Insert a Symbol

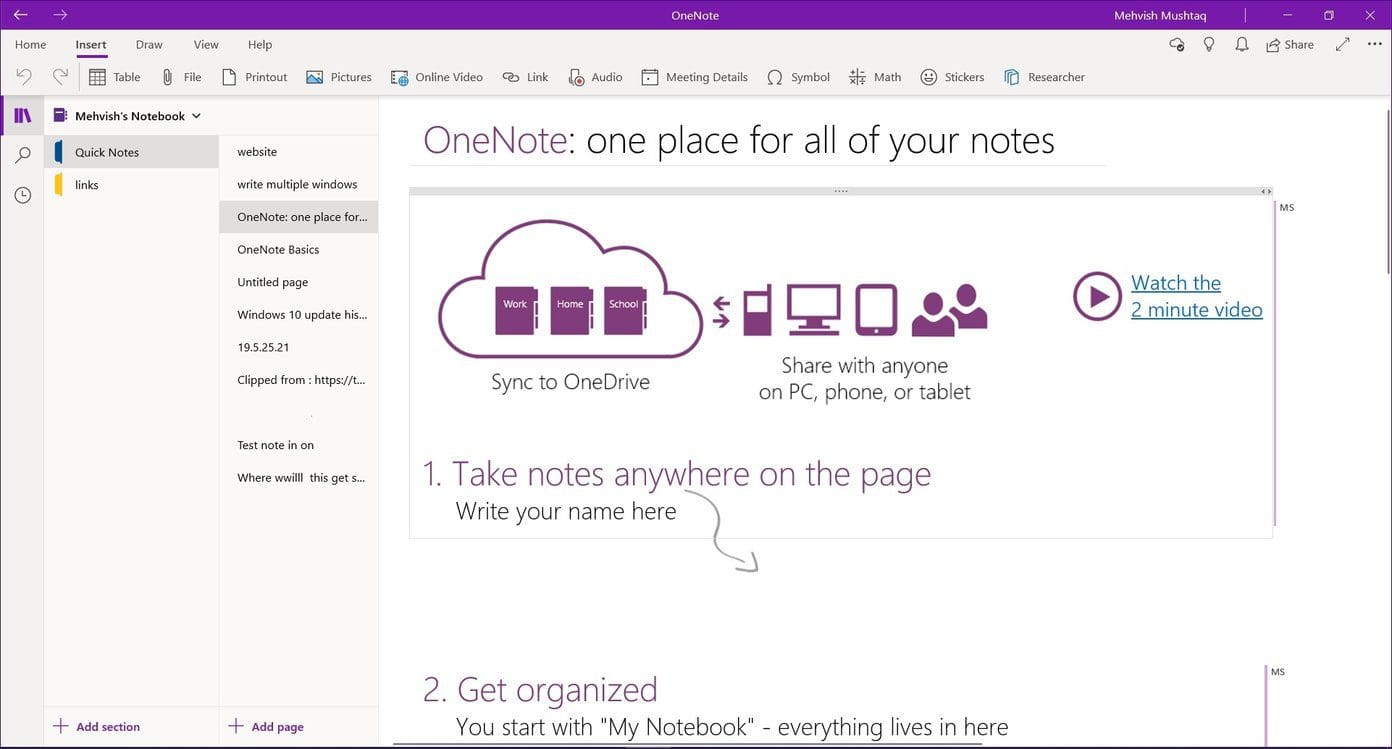click(797, 76)
